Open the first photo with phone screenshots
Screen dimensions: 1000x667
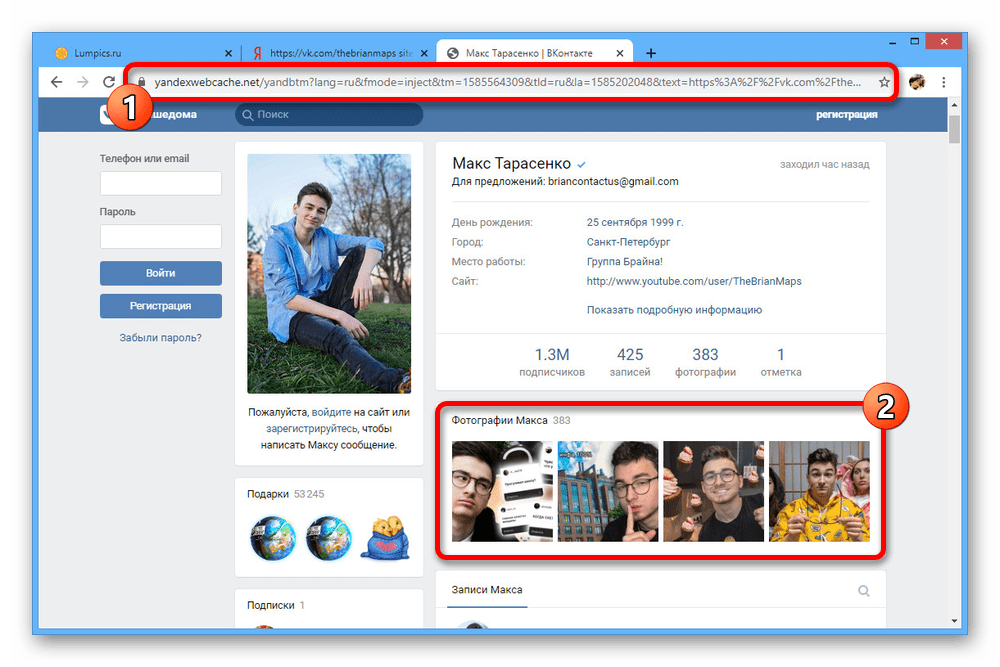tap(502, 492)
